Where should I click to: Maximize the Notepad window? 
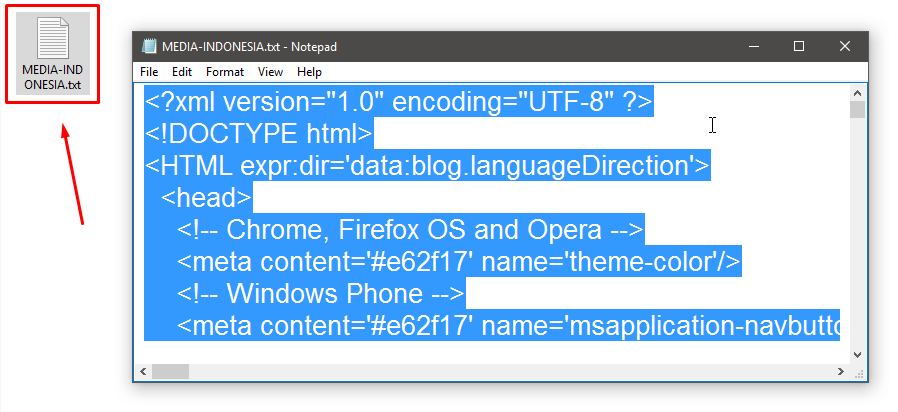click(799, 46)
